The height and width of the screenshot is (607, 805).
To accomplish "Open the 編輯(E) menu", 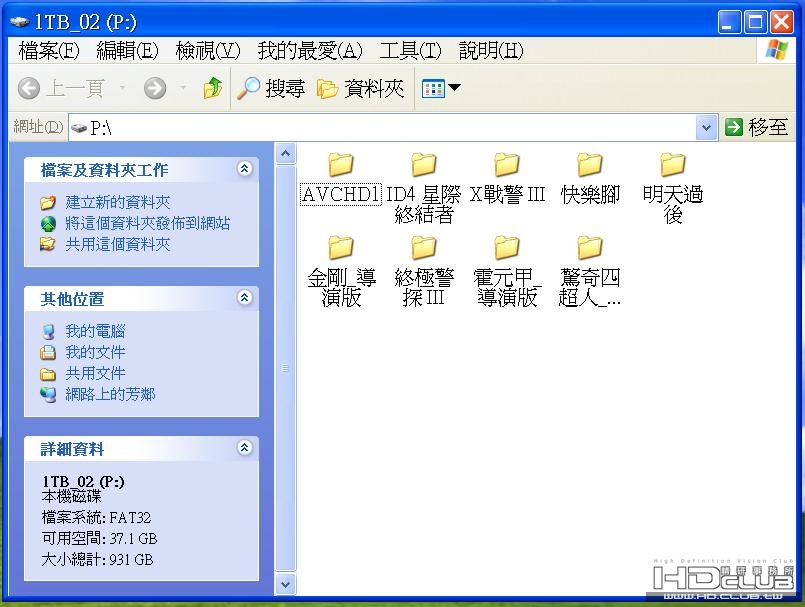I will (x=127, y=50).
